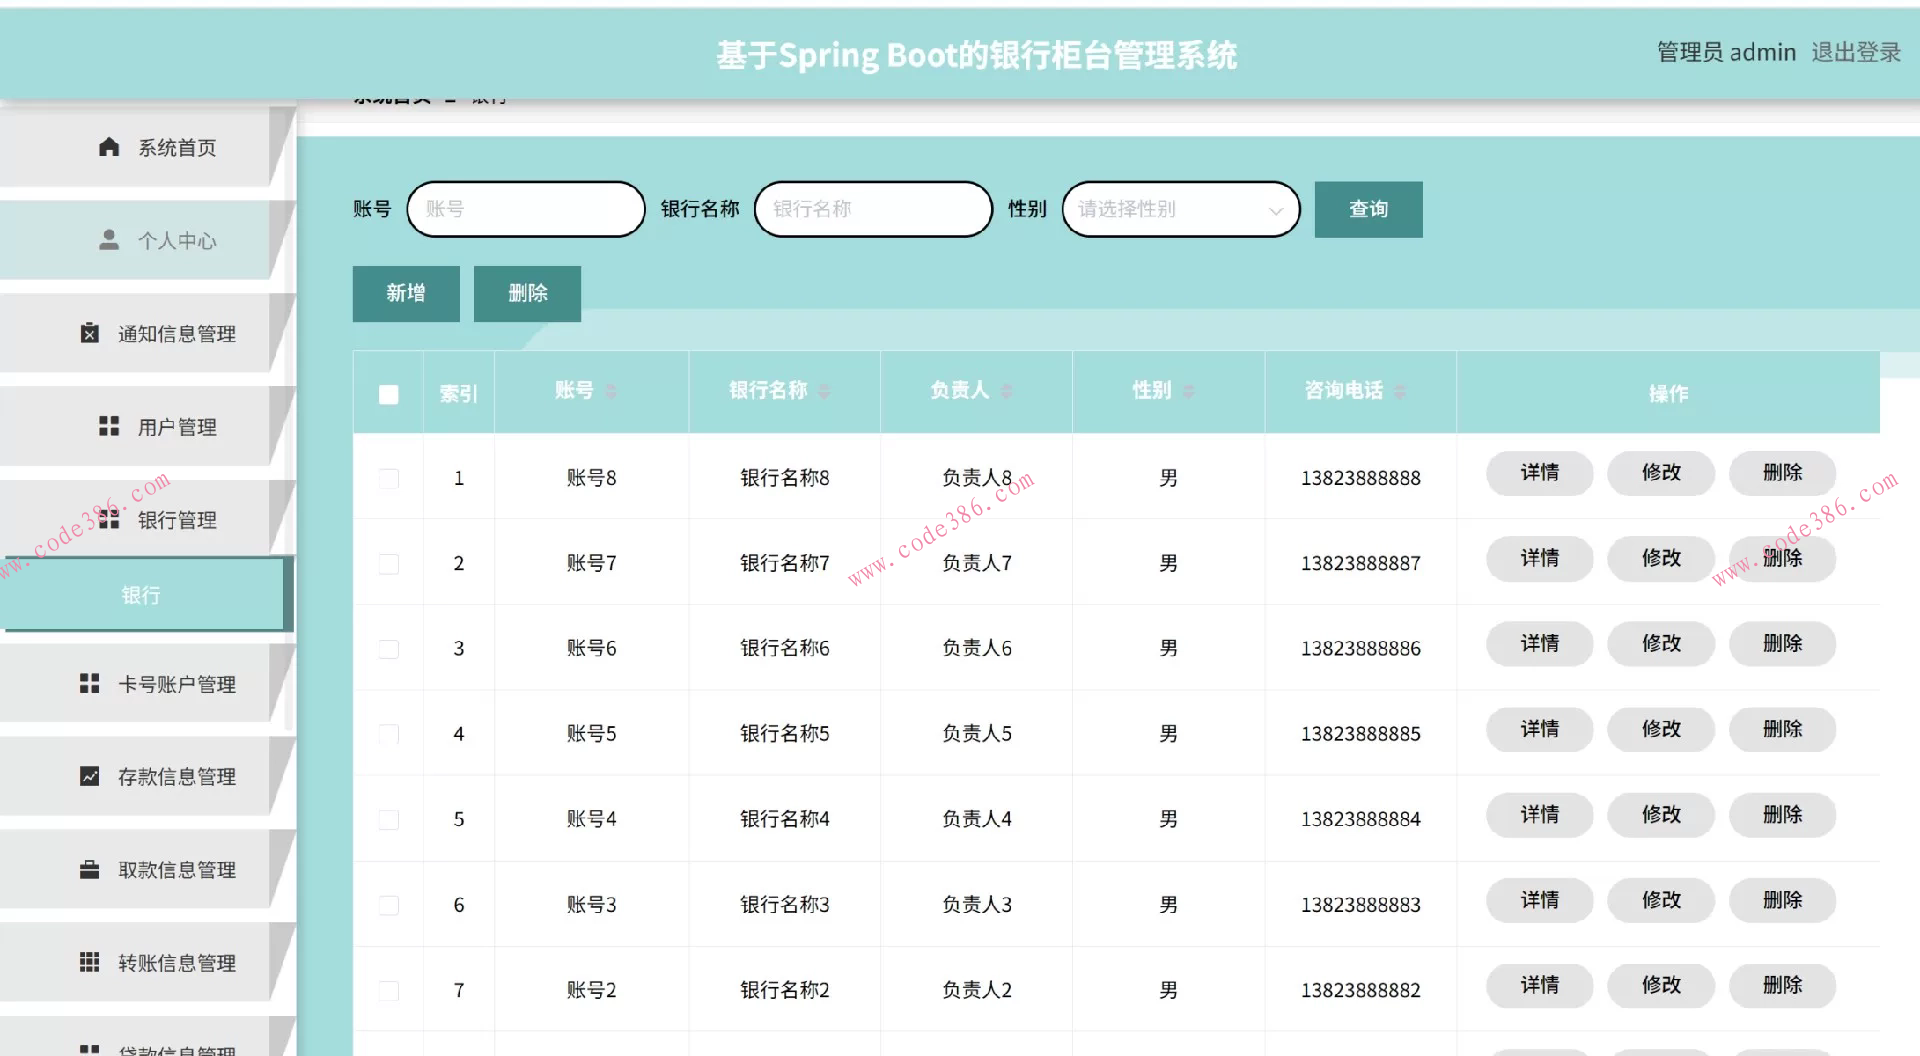Click the person icon beside 个人中心
Image resolution: width=1920 pixels, height=1056 pixels.
pos(110,240)
